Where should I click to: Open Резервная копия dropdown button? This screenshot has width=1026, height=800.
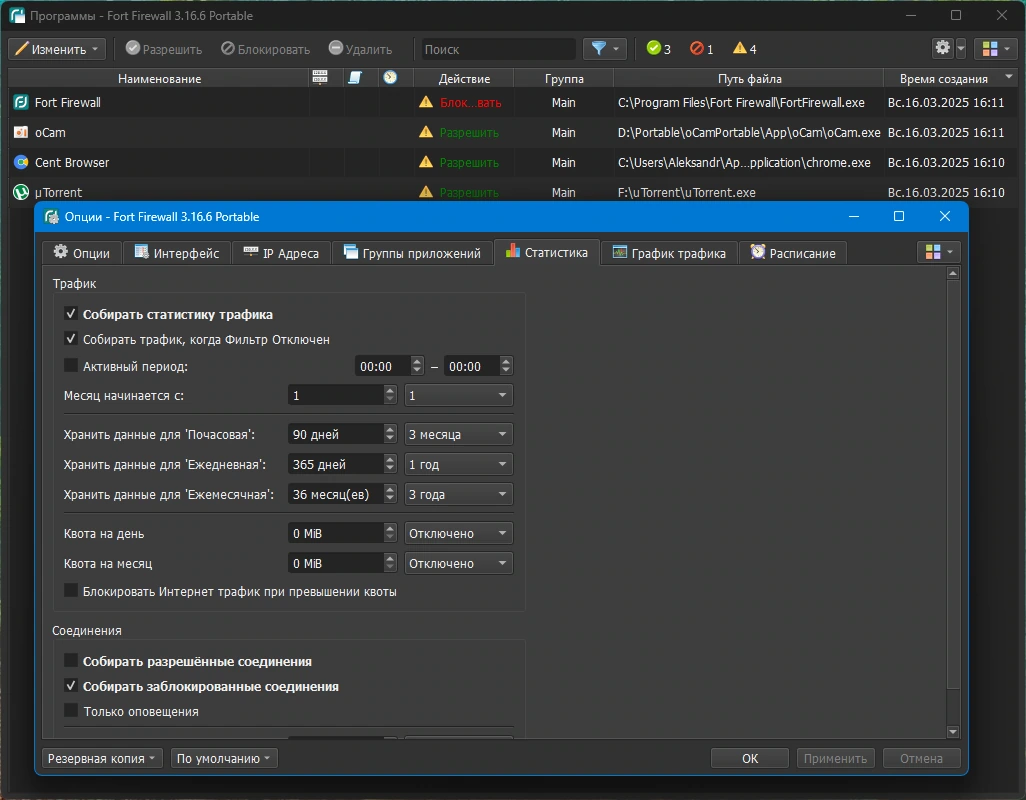(102, 758)
